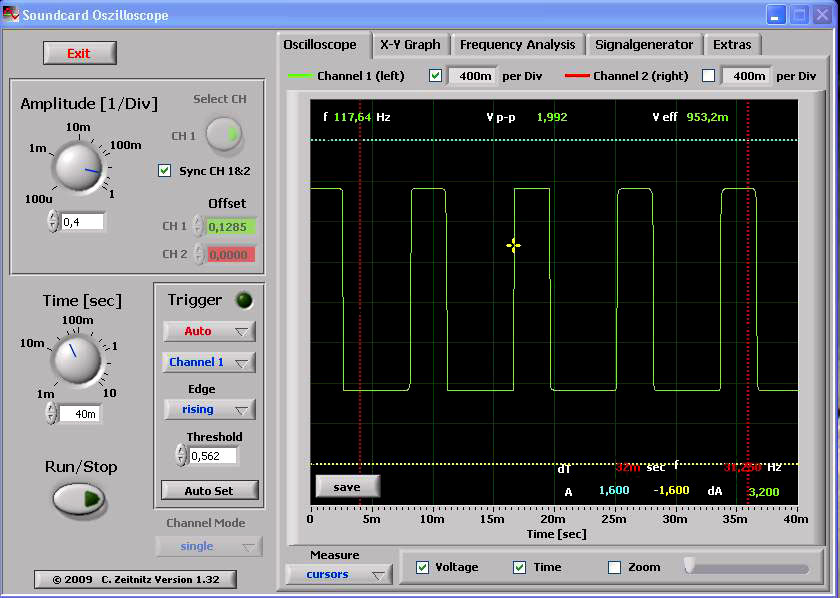The width and height of the screenshot is (840, 598).
Task: Open the Measure cursors dropdown
Action: click(339, 574)
